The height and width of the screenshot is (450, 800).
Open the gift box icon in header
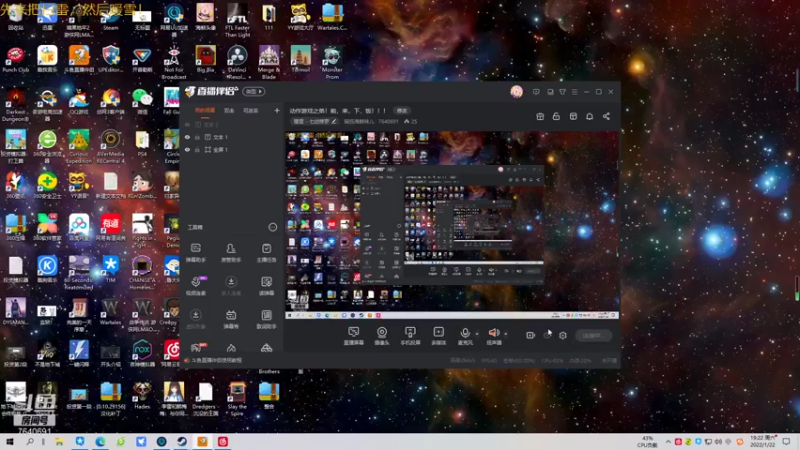point(540,116)
